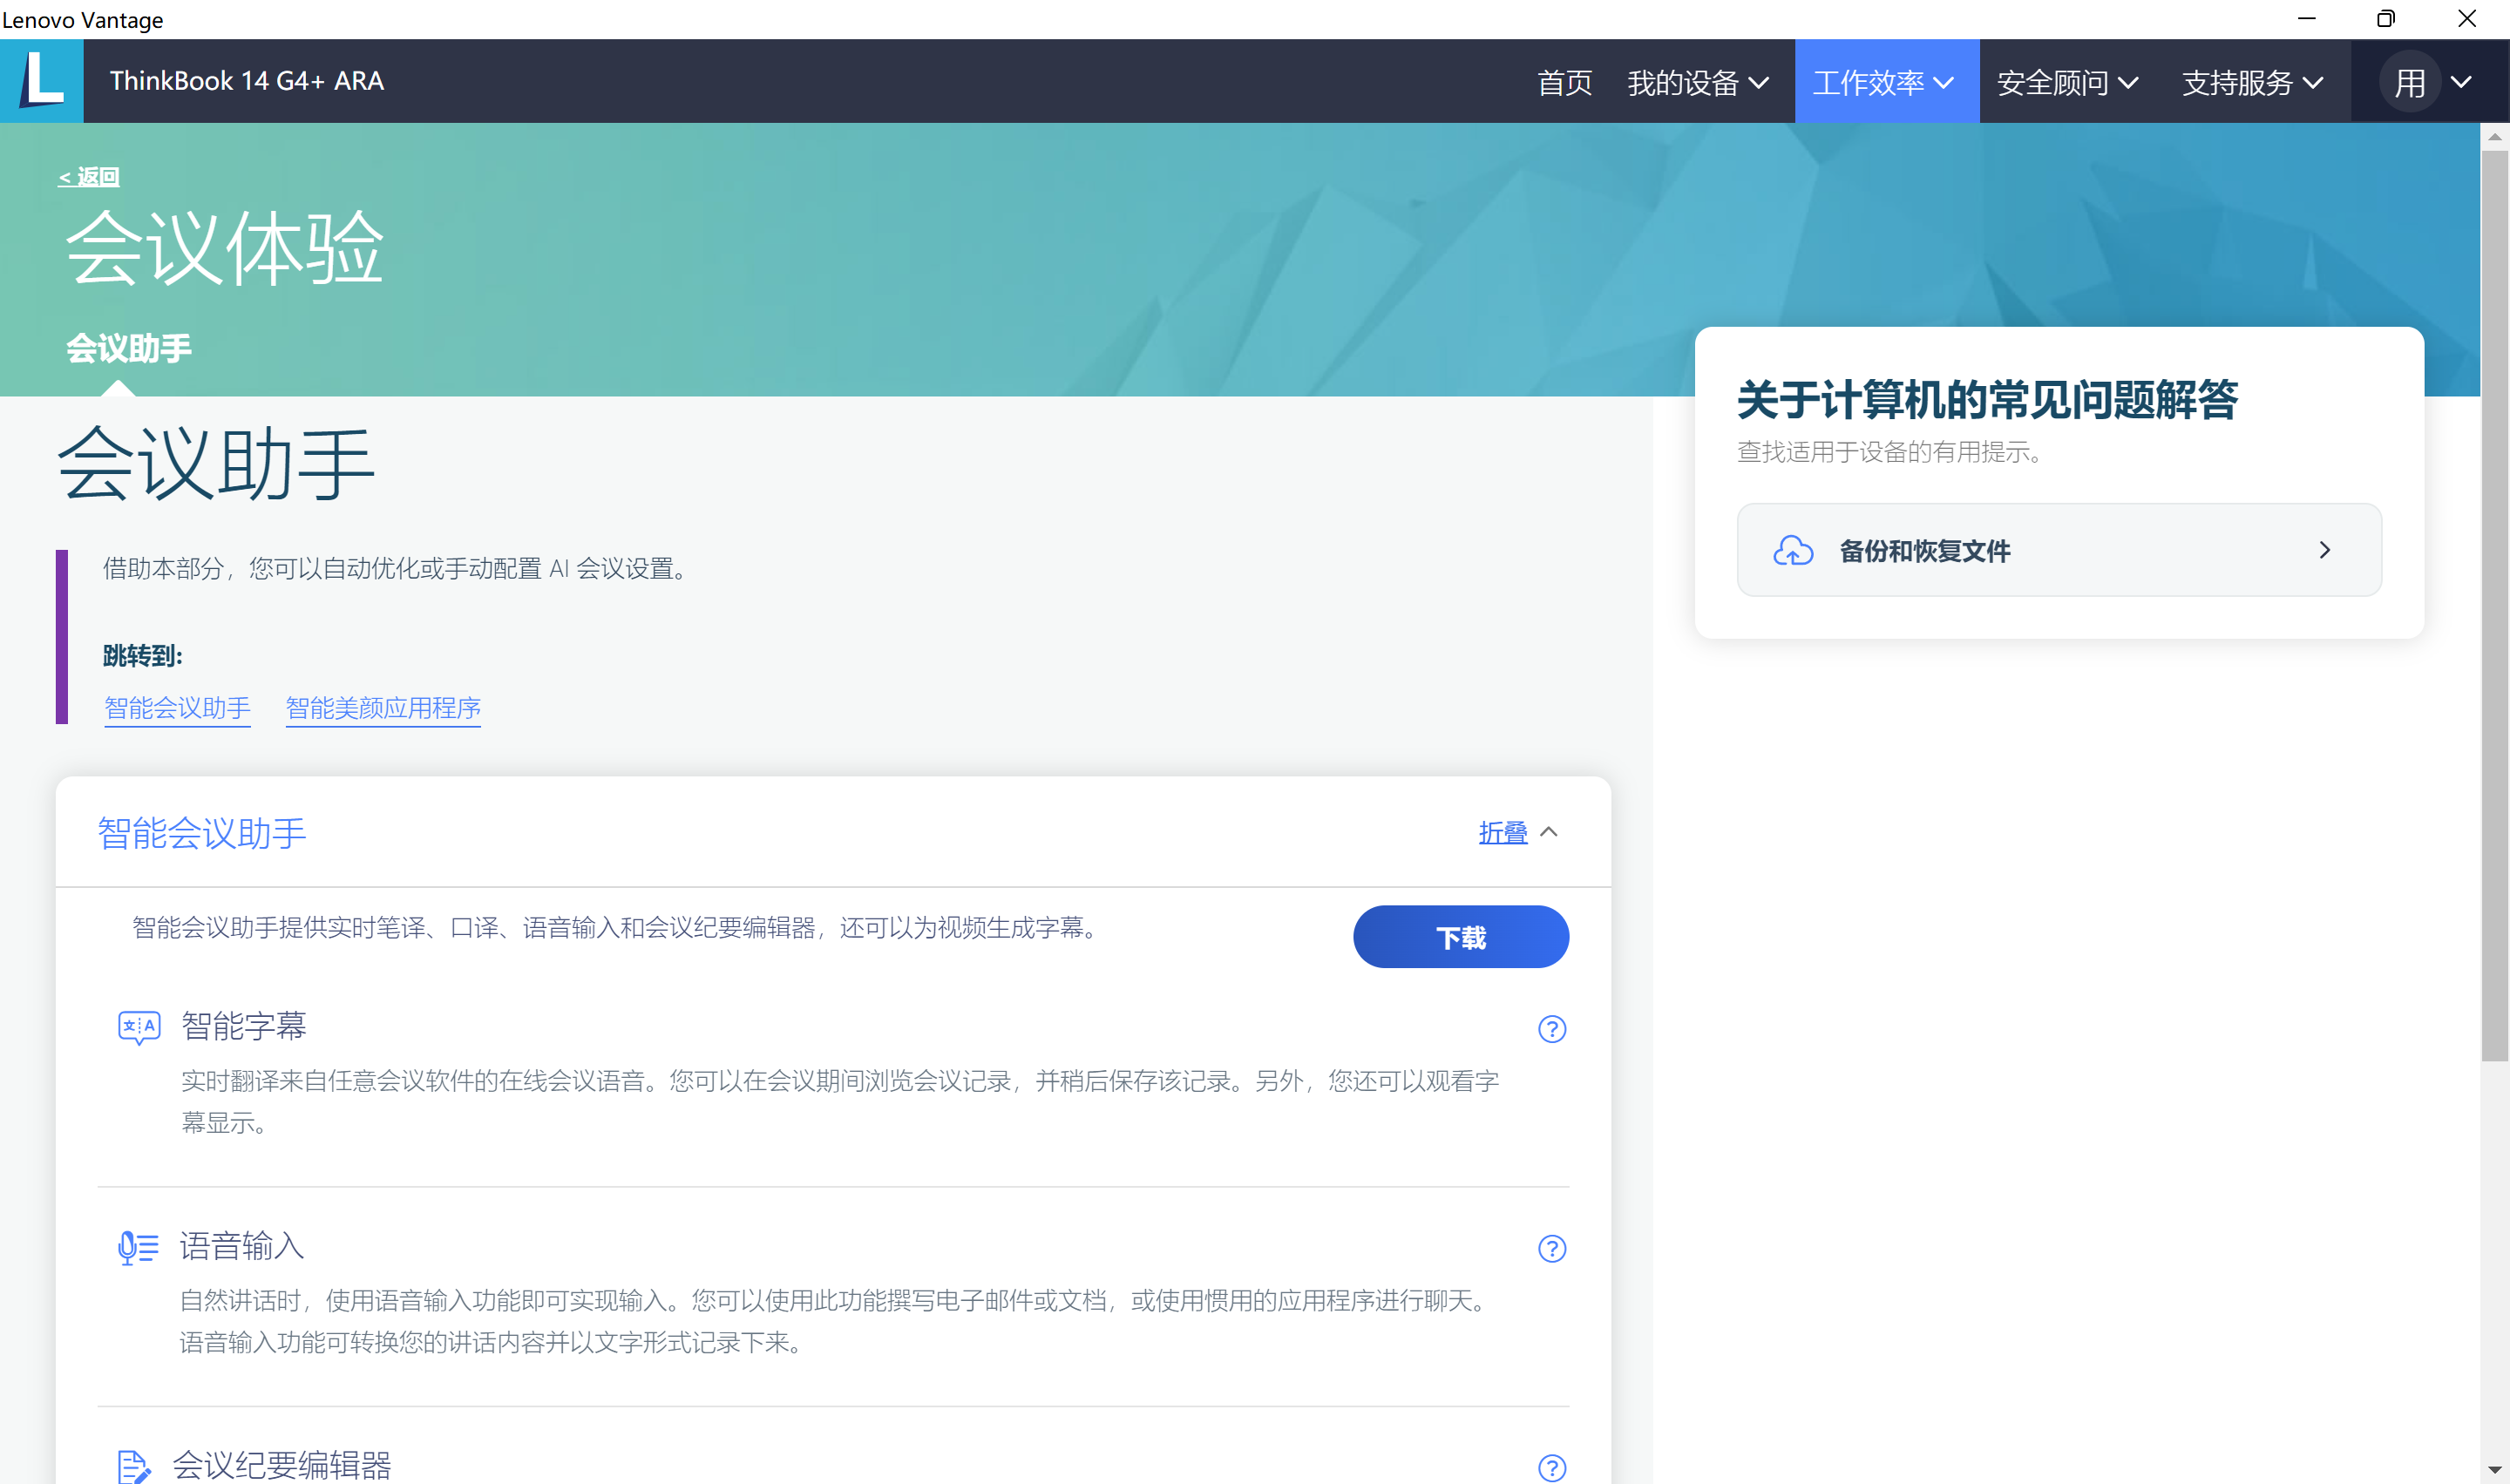Viewport: 2510px width, 1484px height.
Task: Open the 支持服务 dropdown menu
Action: pos(2252,82)
